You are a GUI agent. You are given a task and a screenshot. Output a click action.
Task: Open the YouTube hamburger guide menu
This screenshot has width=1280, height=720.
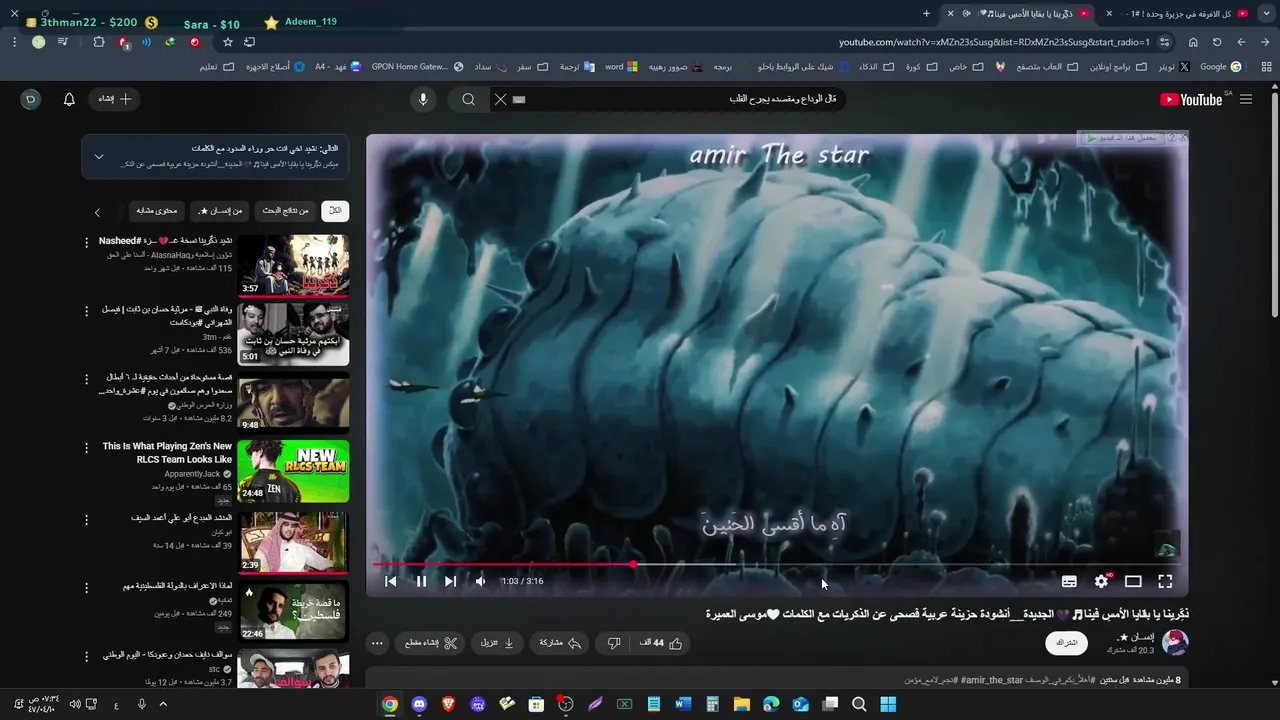[1246, 99]
